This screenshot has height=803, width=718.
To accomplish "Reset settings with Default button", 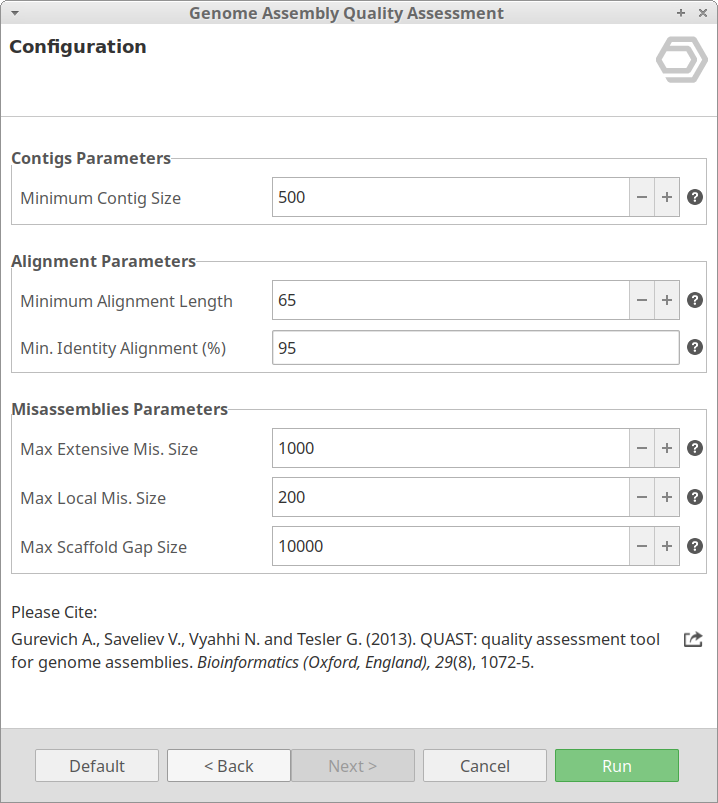I will click(x=97, y=766).
